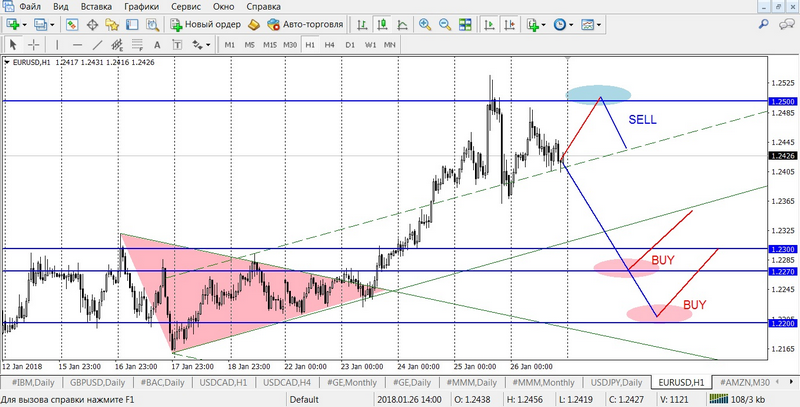Viewport: 800px width, 407px height.
Task: Toggle chart auto-scroll to latest bar
Action: (x=489, y=24)
